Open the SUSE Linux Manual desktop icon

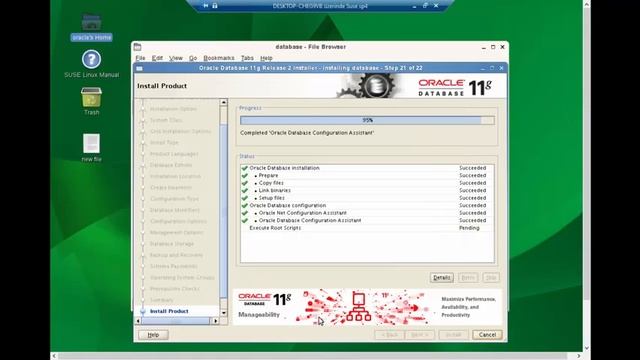(x=91, y=64)
